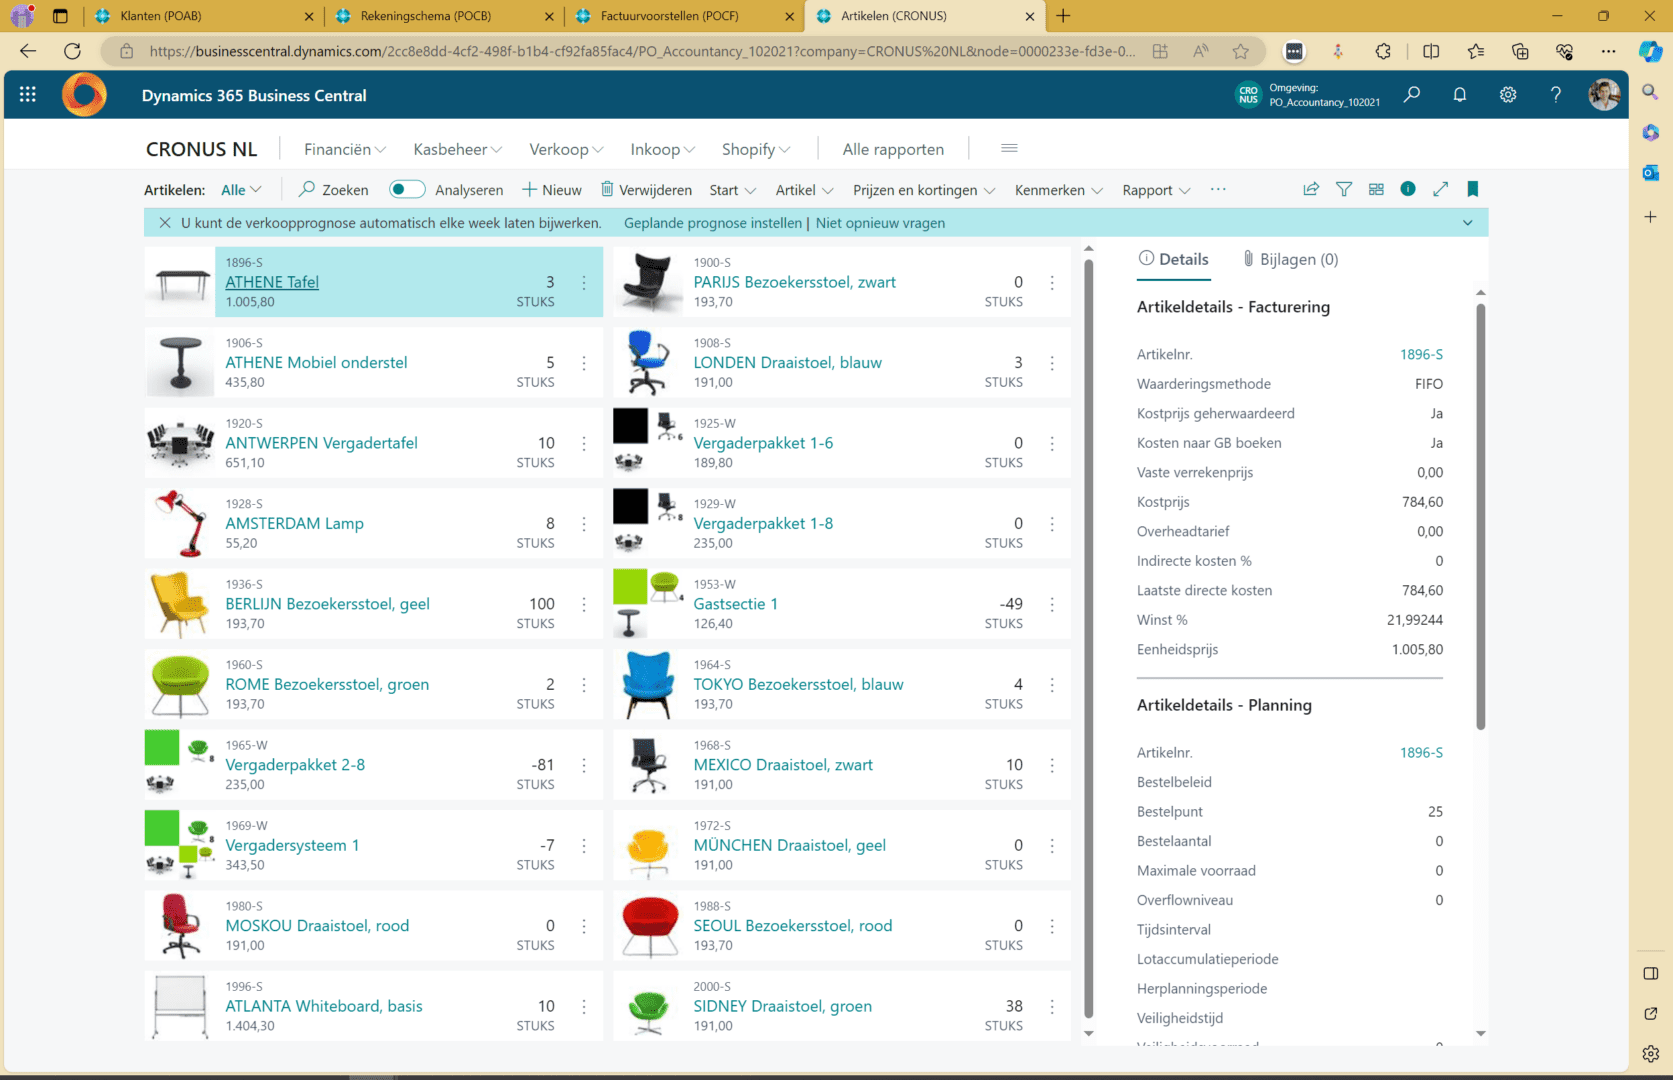Open the settings gear in Business Central header
Viewport: 1673px width, 1080px height.
tap(1507, 94)
